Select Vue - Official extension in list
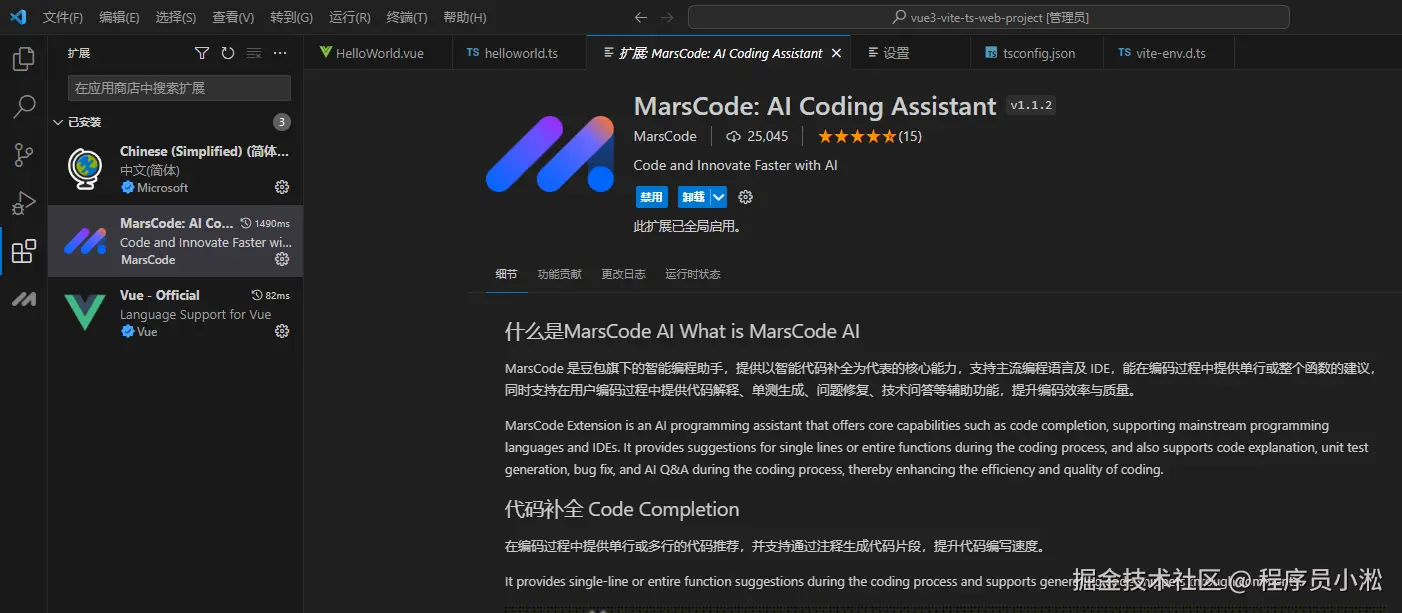1402x613 pixels. click(x=175, y=313)
